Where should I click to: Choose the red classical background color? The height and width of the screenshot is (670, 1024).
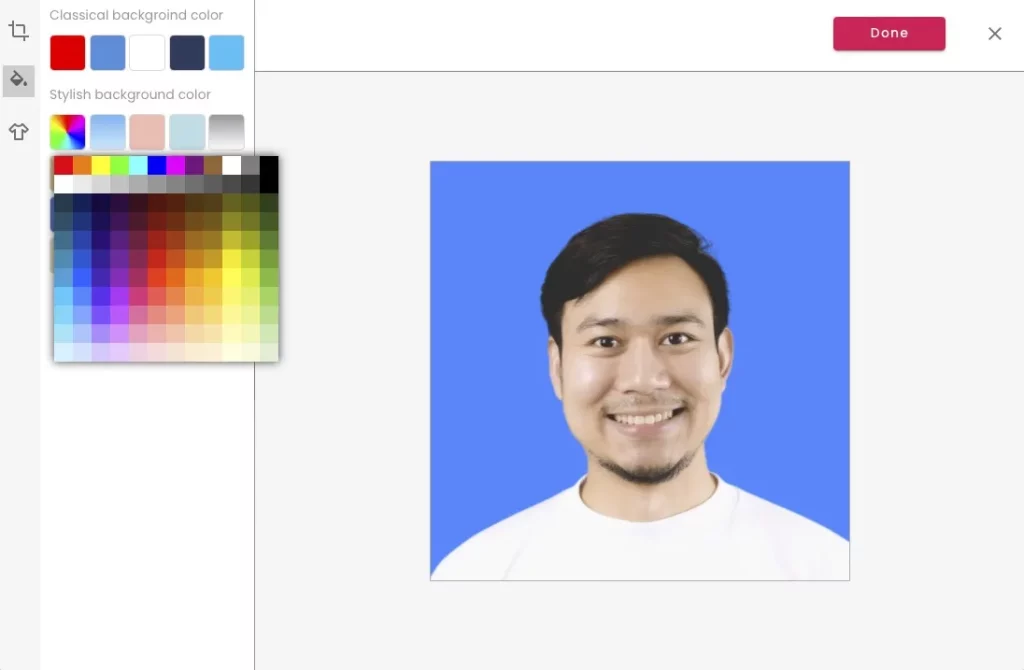coord(67,52)
